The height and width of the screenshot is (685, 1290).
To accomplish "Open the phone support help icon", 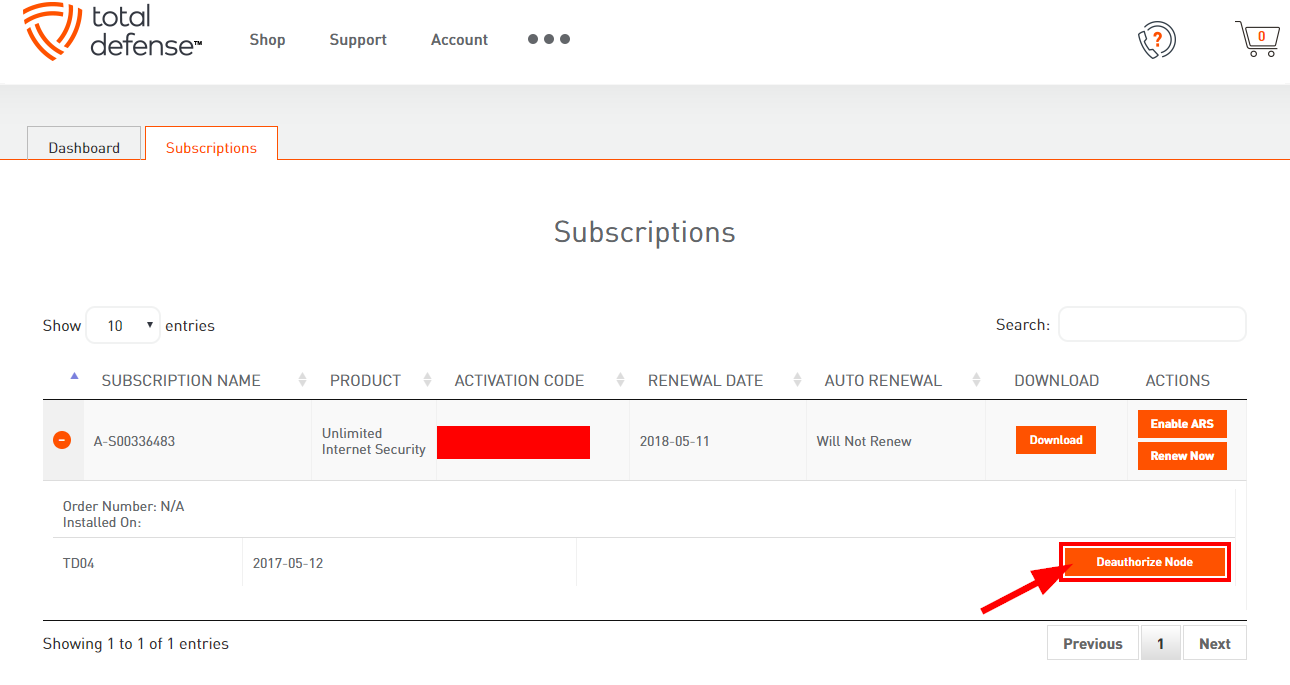I will pos(1157,40).
